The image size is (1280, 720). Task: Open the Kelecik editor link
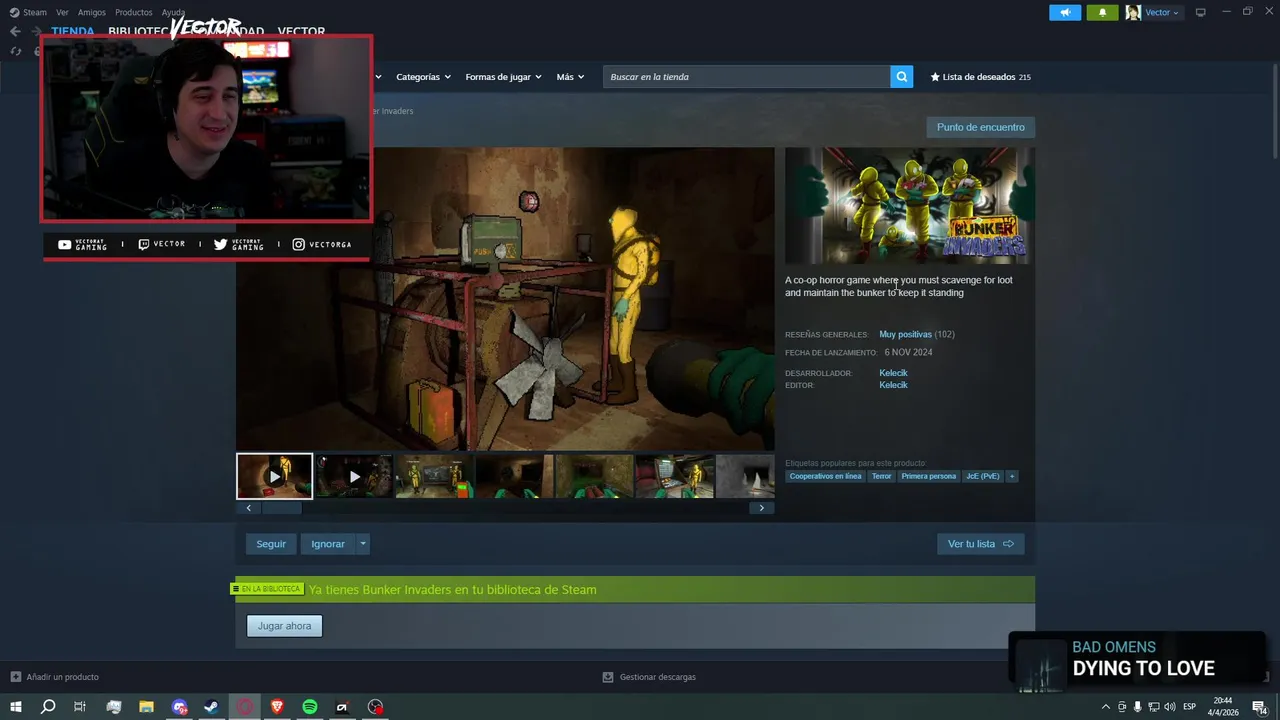893,385
